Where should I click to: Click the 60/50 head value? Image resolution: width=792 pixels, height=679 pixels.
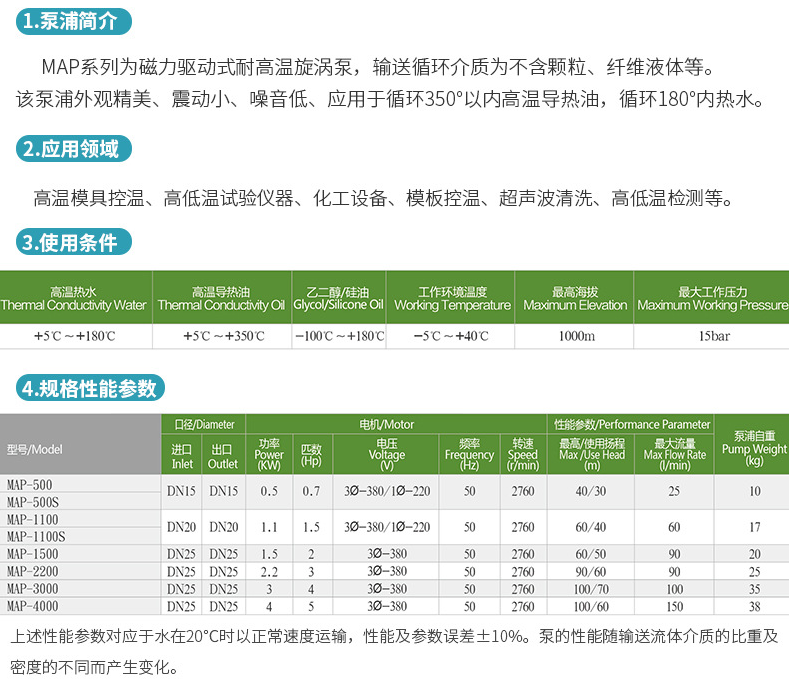[591, 554]
